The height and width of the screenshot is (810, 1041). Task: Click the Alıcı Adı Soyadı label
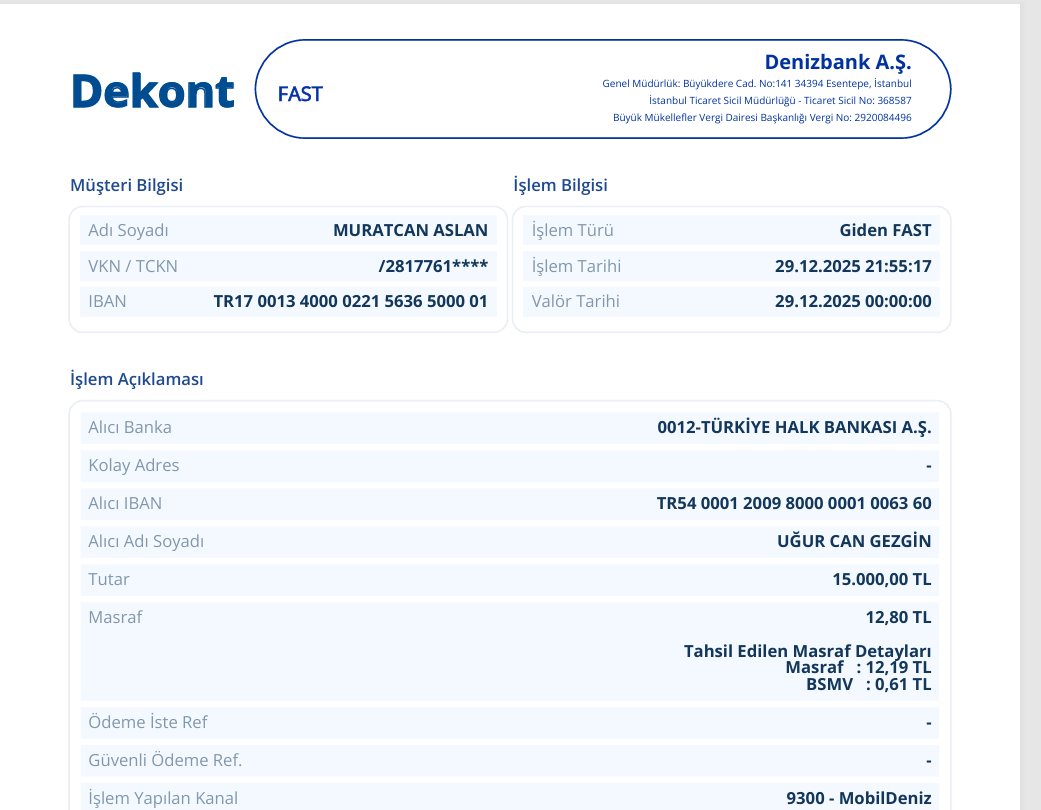(x=146, y=541)
